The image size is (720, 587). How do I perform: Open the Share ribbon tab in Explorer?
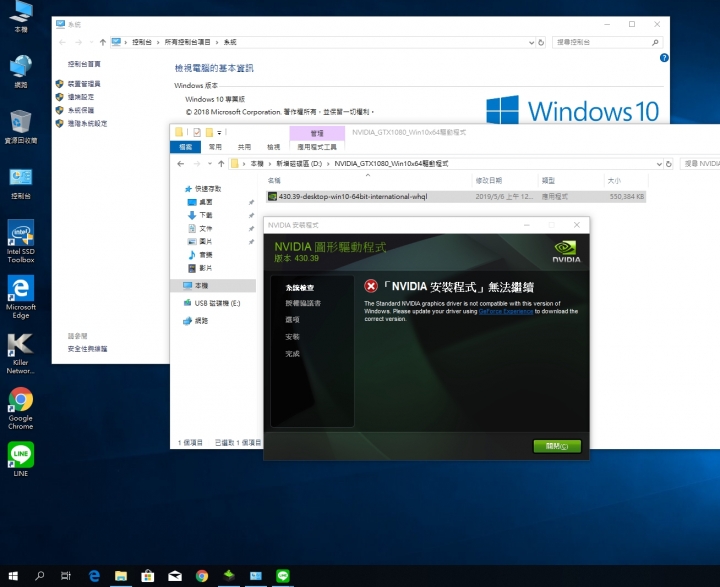[x=244, y=147]
